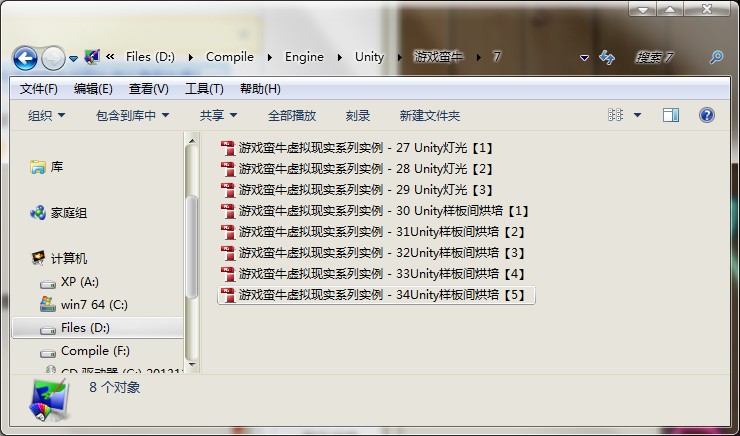Click the 家庭组 homegroup icon
This screenshot has height=436, width=740.
coord(38,213)
